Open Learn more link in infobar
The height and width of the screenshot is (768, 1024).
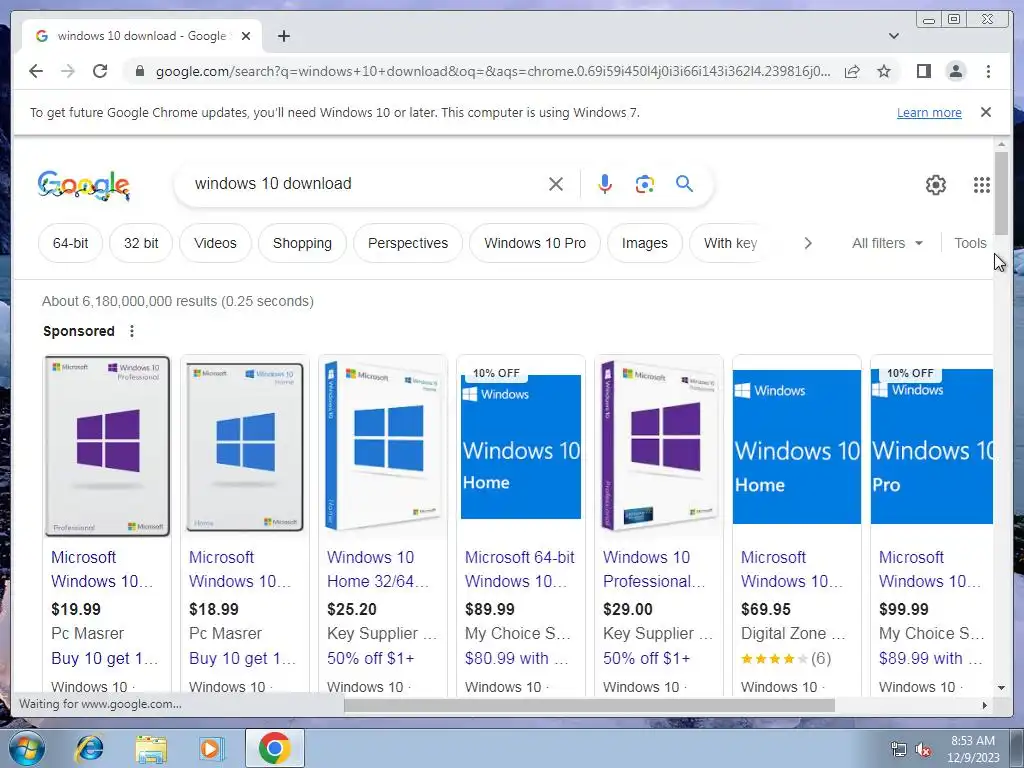tap(929, 112)
